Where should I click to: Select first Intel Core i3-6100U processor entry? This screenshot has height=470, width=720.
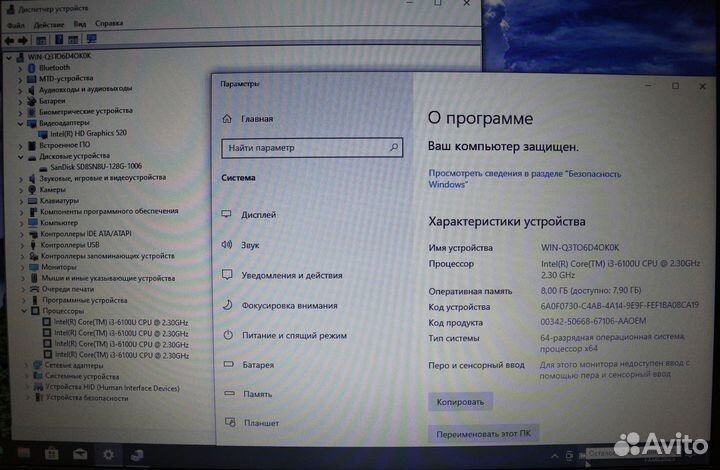tap(121, 322)
